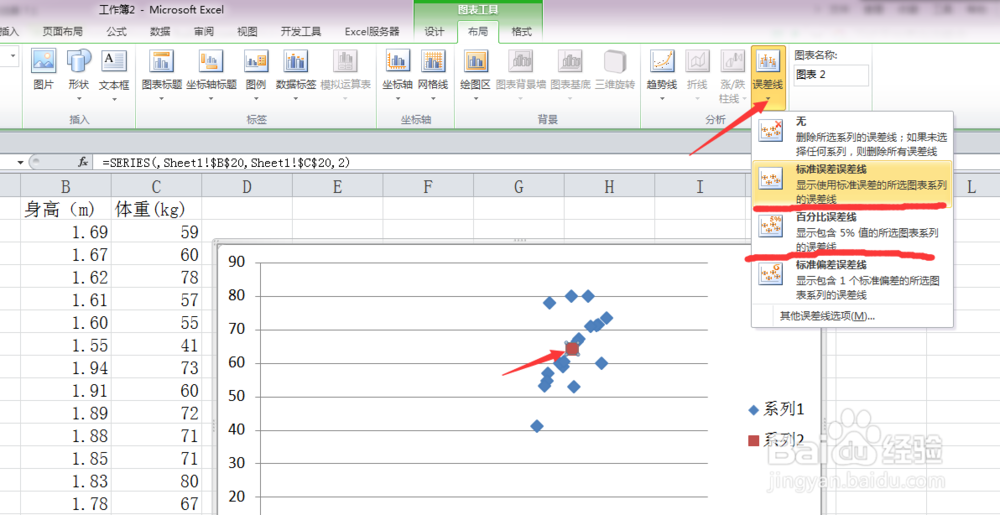The width and height of the screenshot is (1000, 515).
Task: Open 其他误差线选项(M)...
Action: point(827,316)
